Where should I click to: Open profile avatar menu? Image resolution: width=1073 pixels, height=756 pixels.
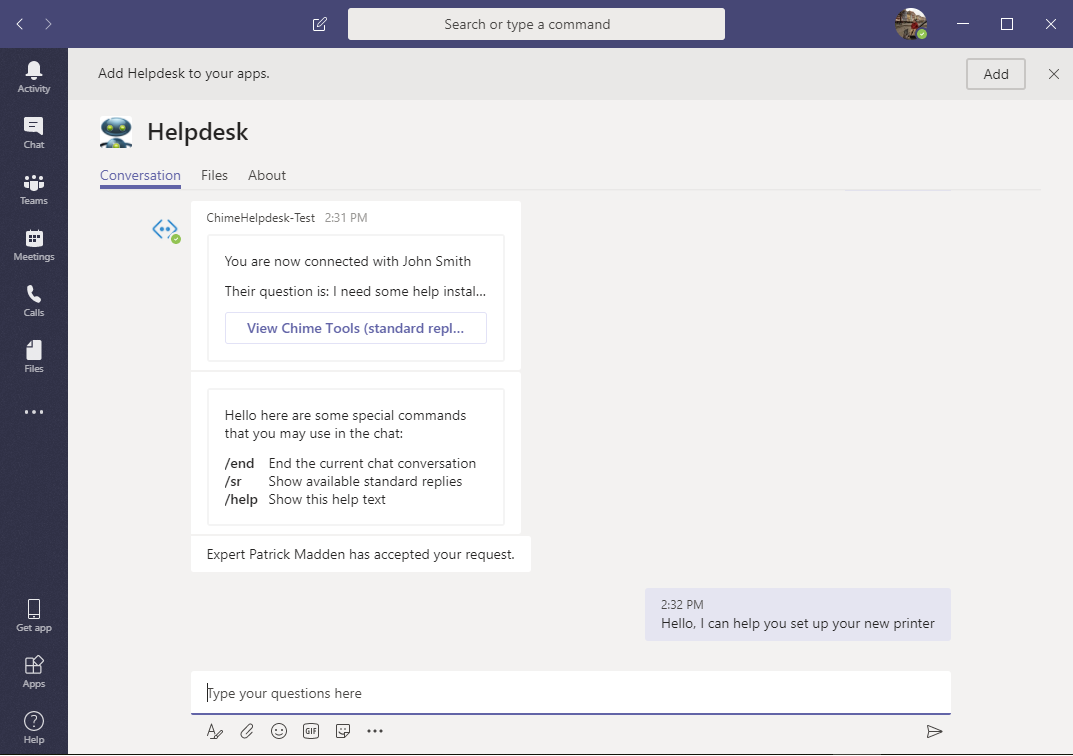pyautogui.click(x=911, y=24)
